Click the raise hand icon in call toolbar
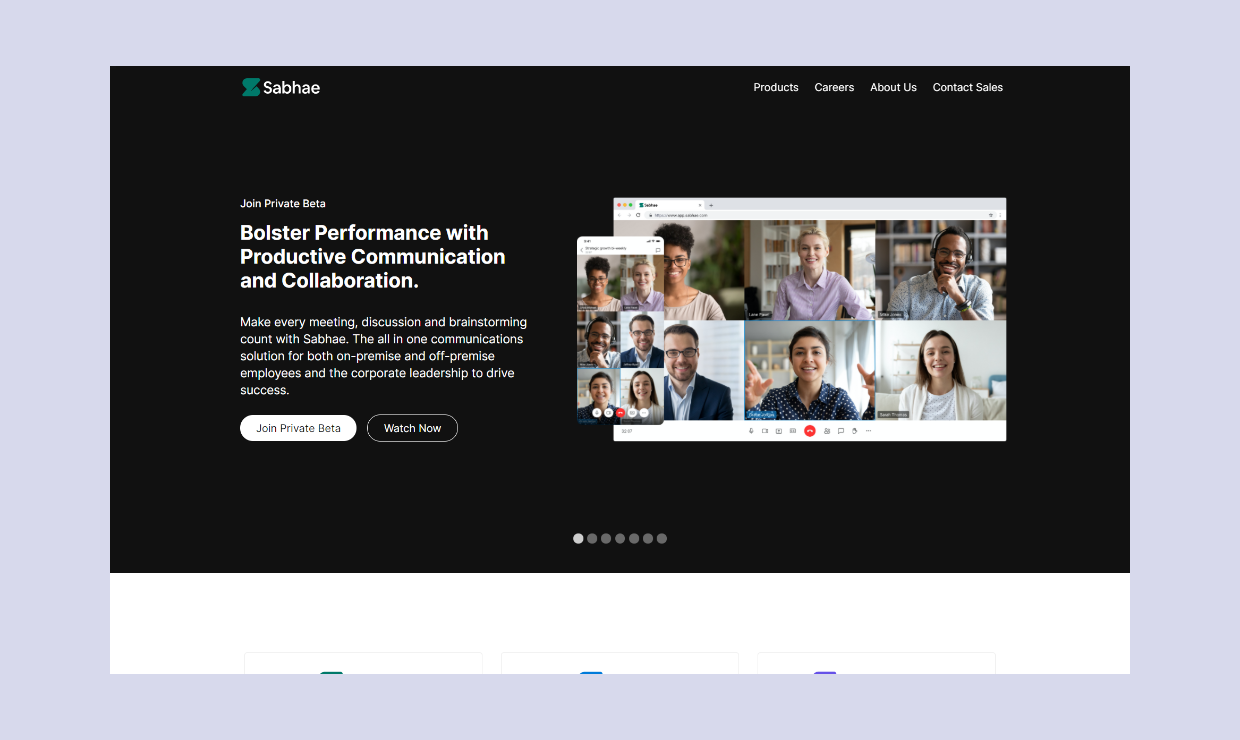The height and width of the screenshot is (740, 1240). click(x=855, y=431)
